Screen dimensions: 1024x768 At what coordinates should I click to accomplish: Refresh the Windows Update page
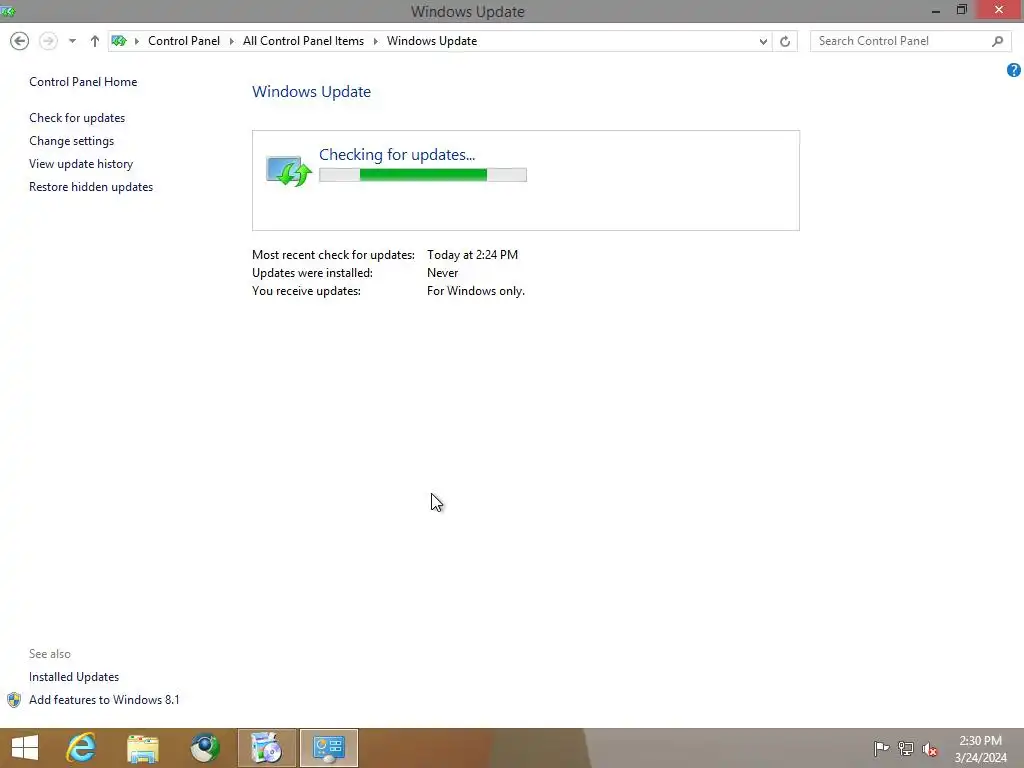point(785,41)
